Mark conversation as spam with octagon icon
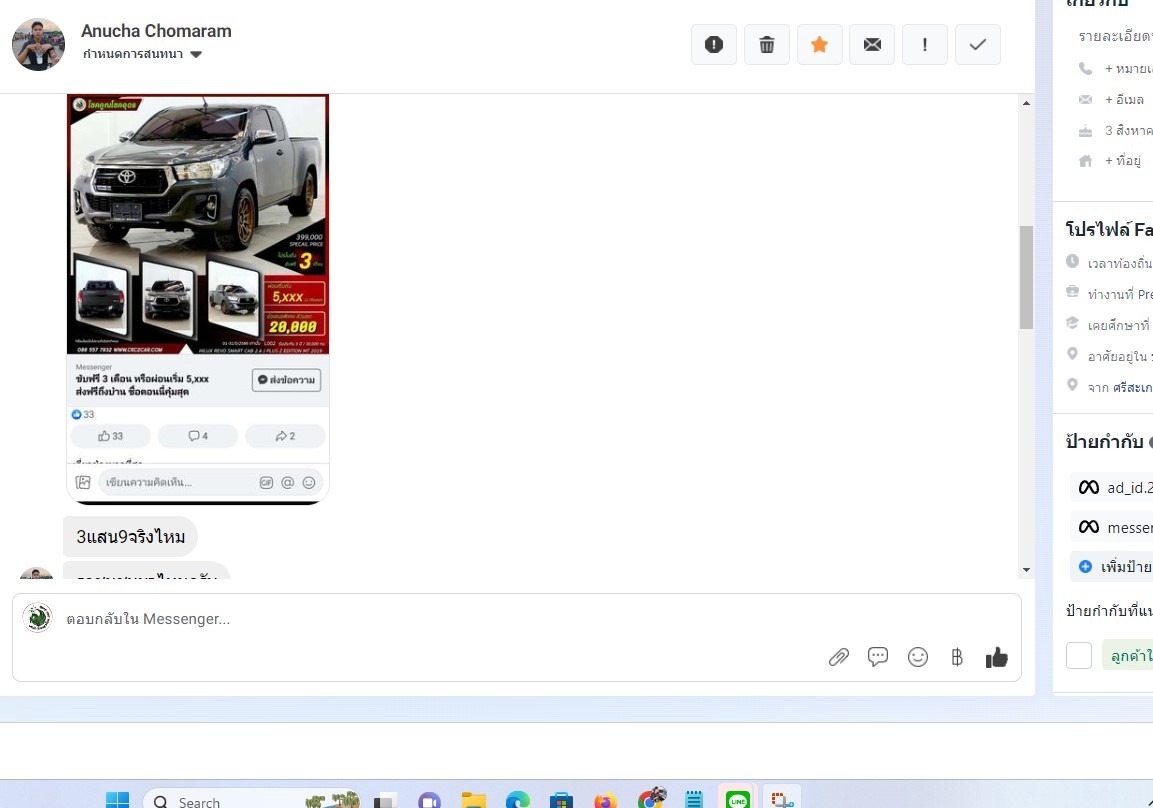Viewport: 1153px width, 808px height. point(714,45)
